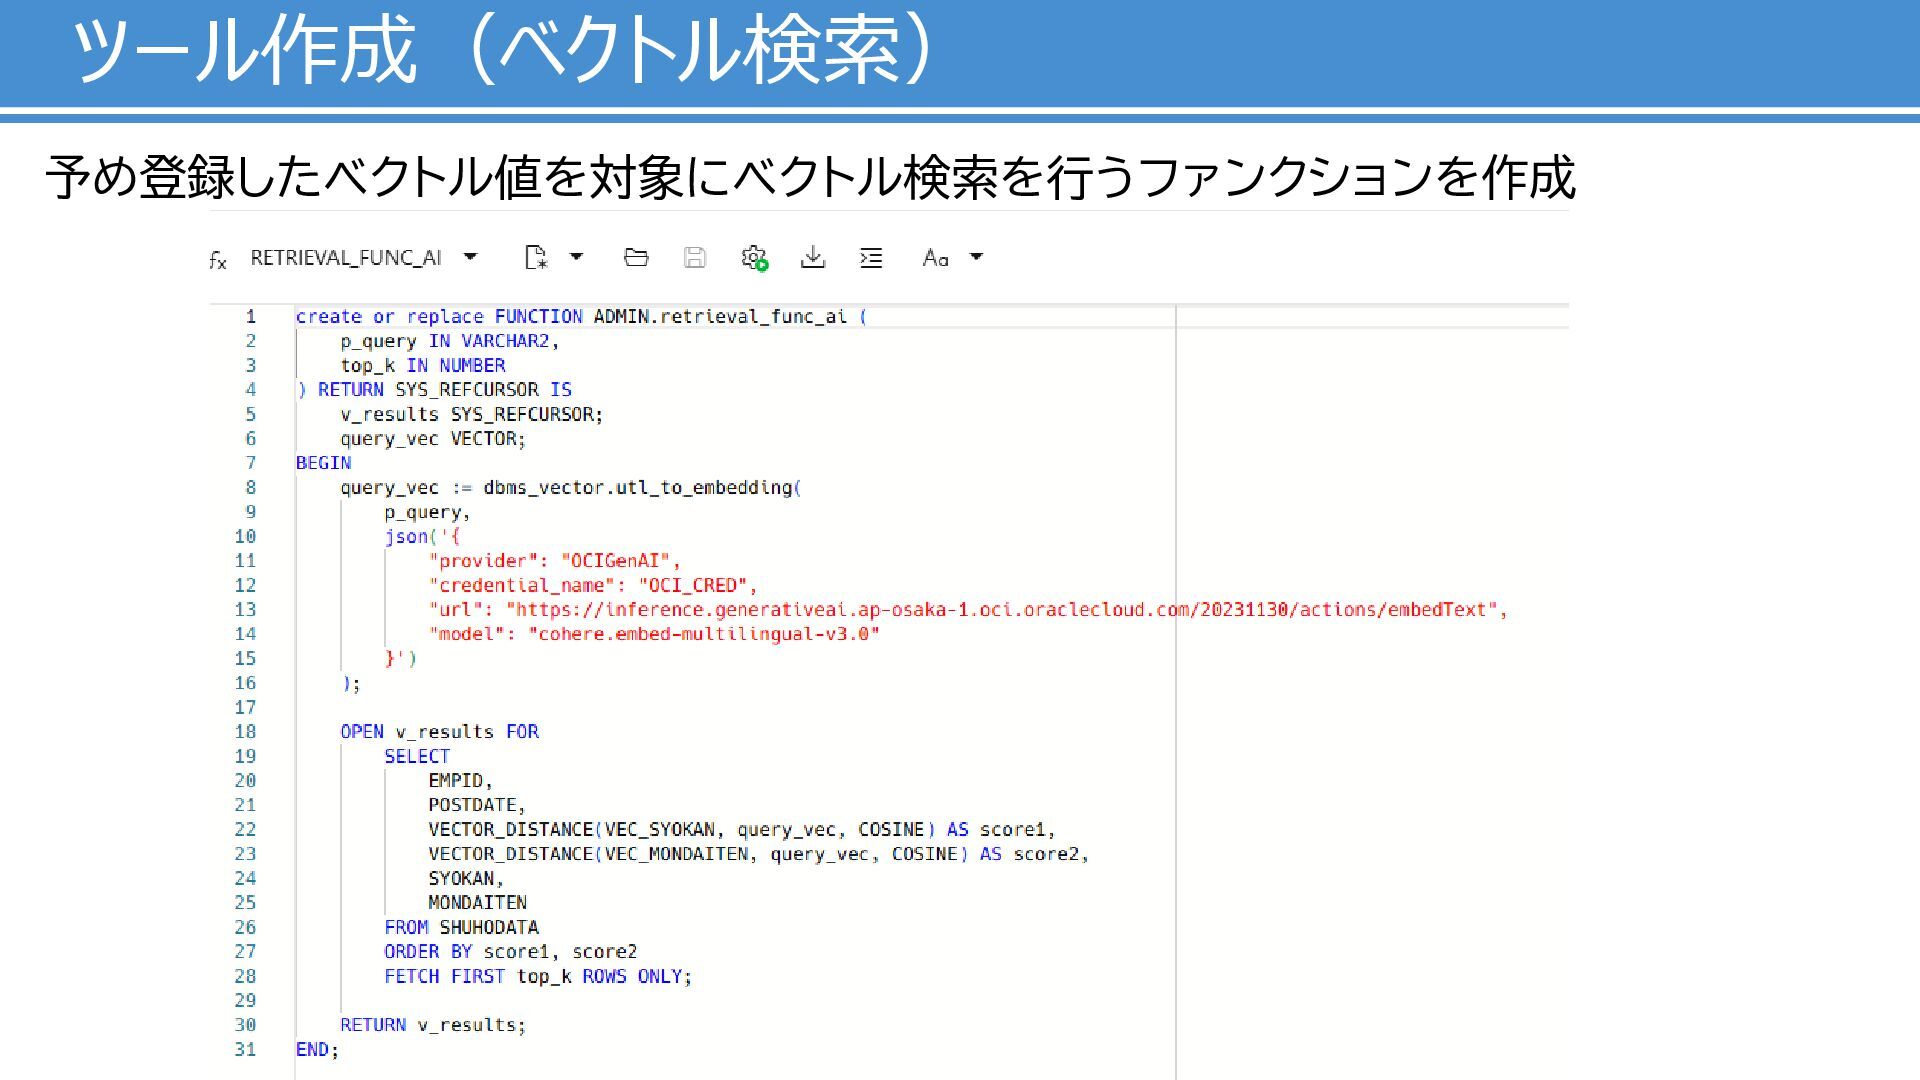
Task: Click the new file icon
Action: pyautogui.click(x=536, y=258)
